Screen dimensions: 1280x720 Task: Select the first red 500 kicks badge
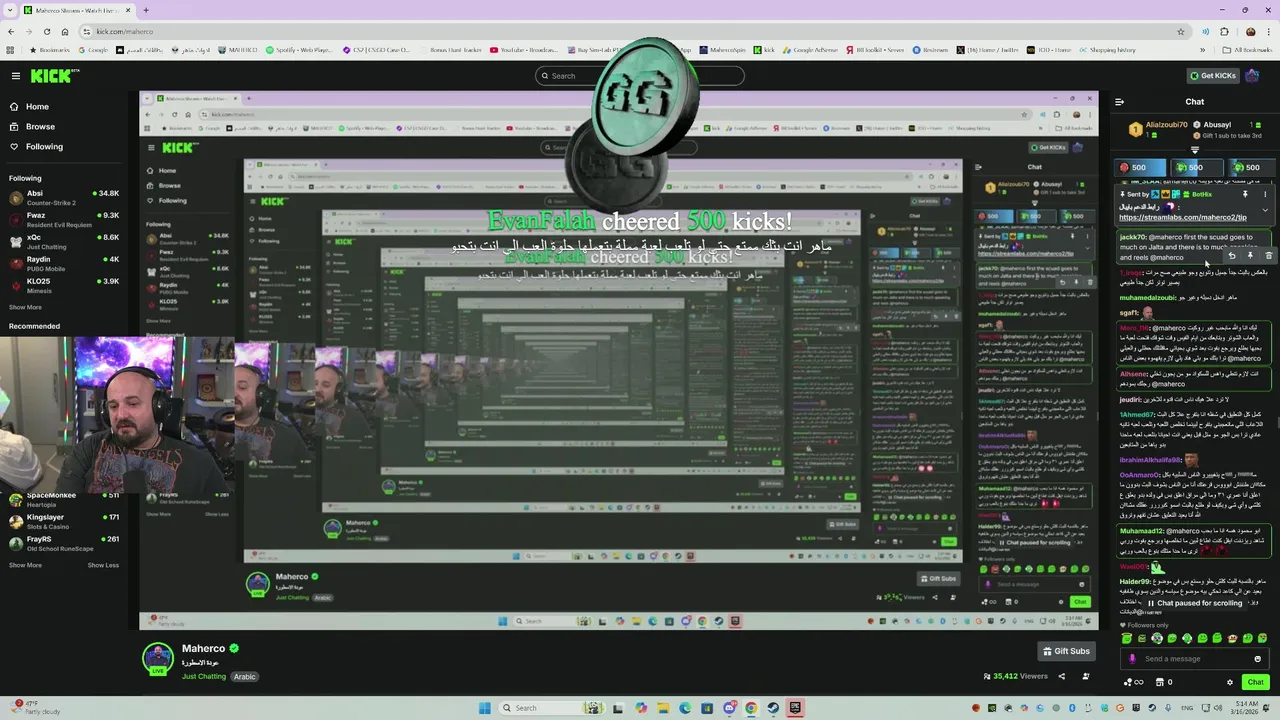1141,168
